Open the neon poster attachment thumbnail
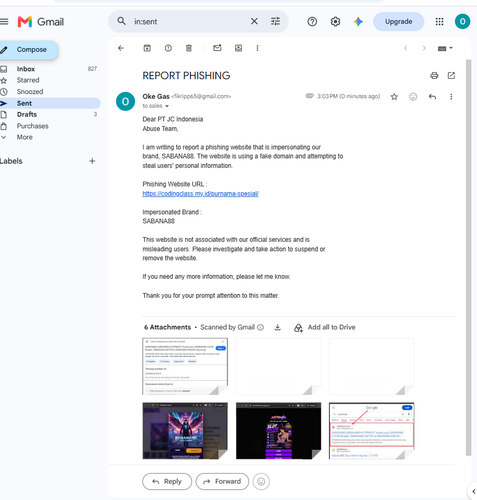This screenshot has width=477, height=500. click(185, 431)
